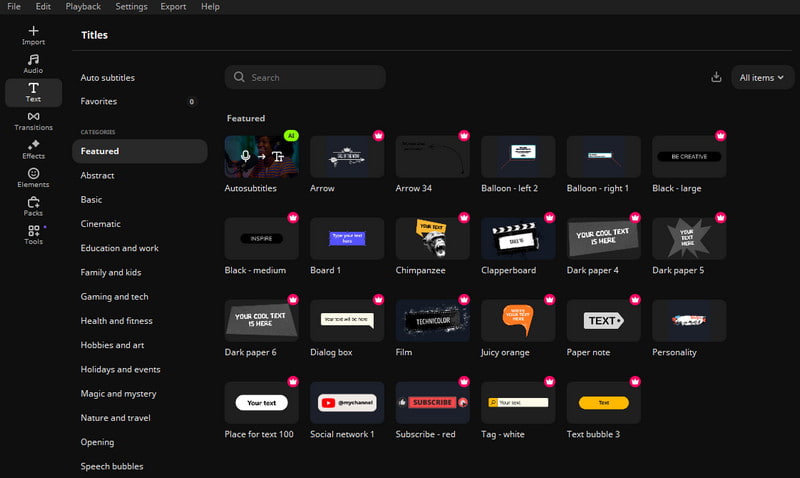Choose the Autosubtitles AI thumbnail

tap(261, 156)
